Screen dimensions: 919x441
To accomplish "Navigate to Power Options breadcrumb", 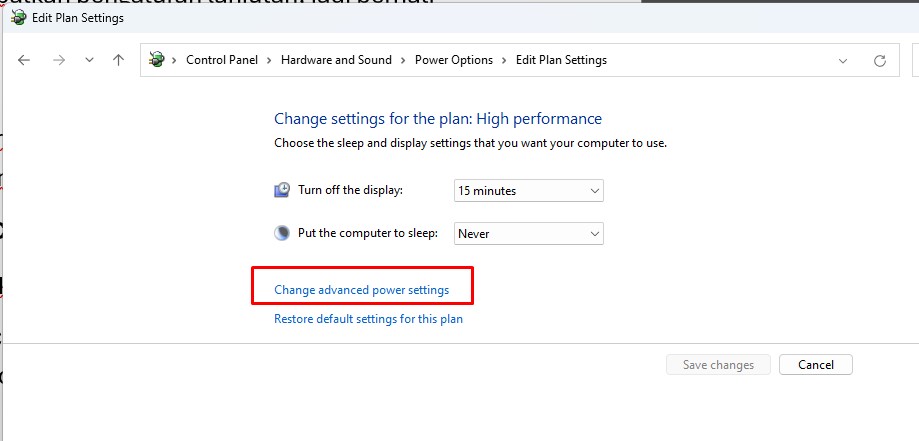I will [x=454, y=60].
